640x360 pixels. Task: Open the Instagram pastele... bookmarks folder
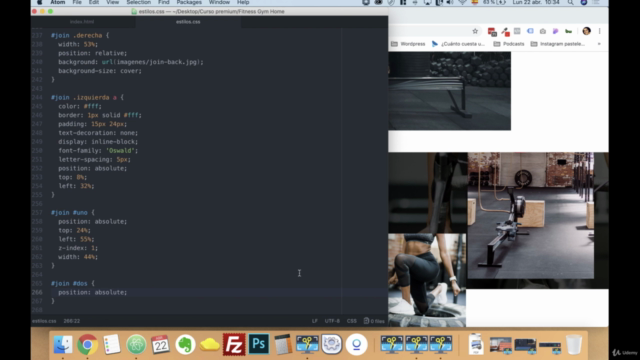(558, 44)
